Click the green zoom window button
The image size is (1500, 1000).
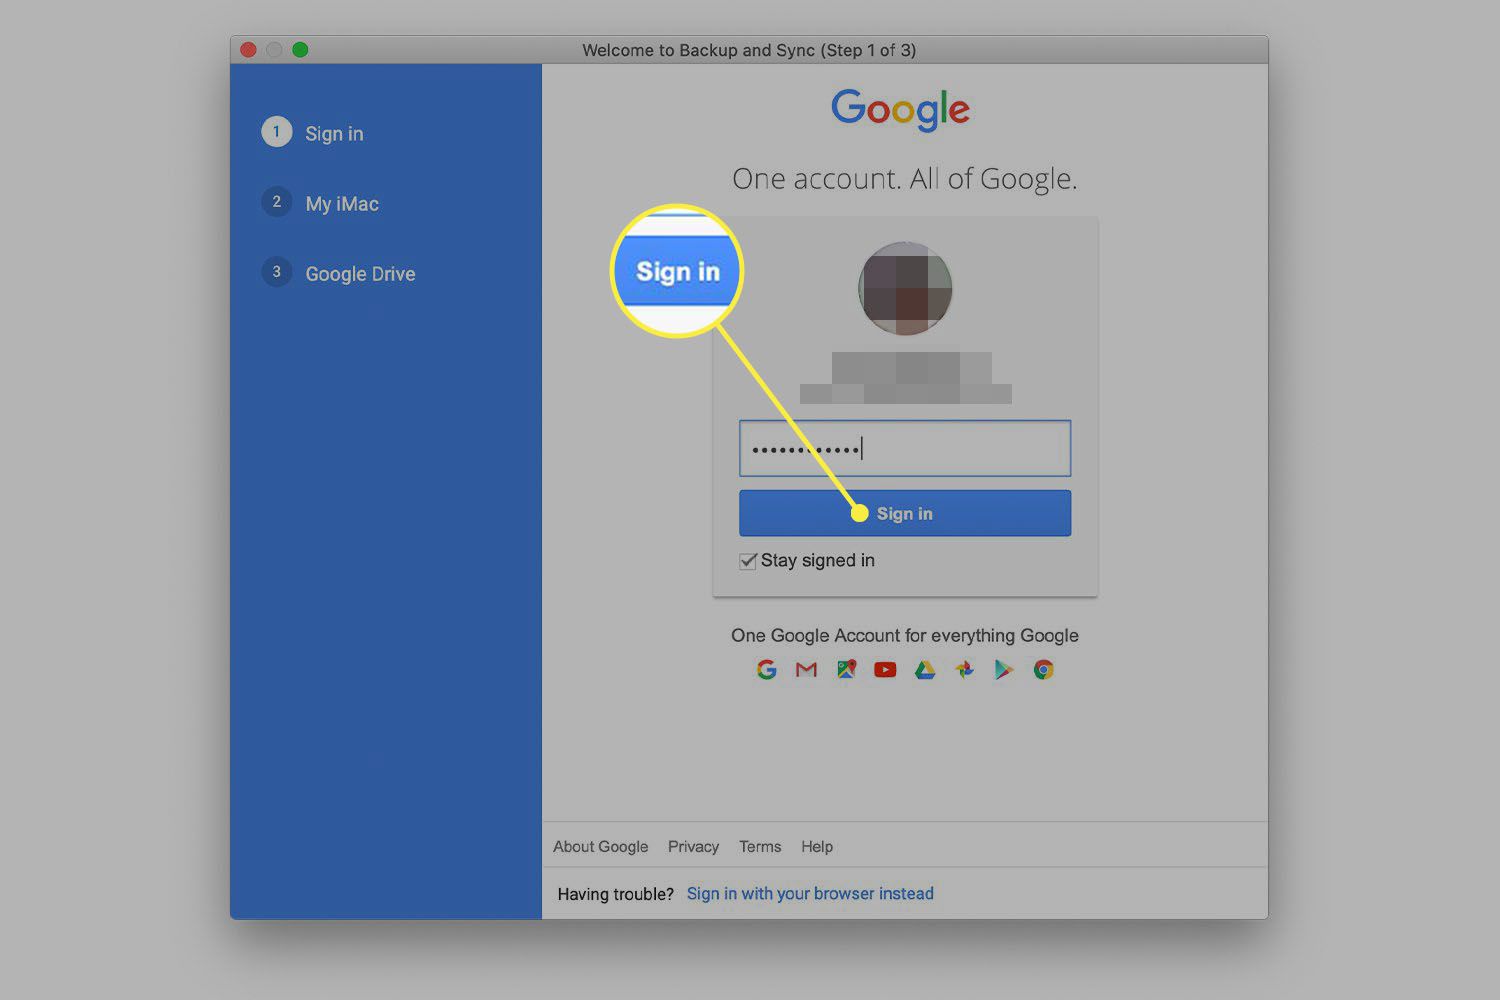coord(300,50)
